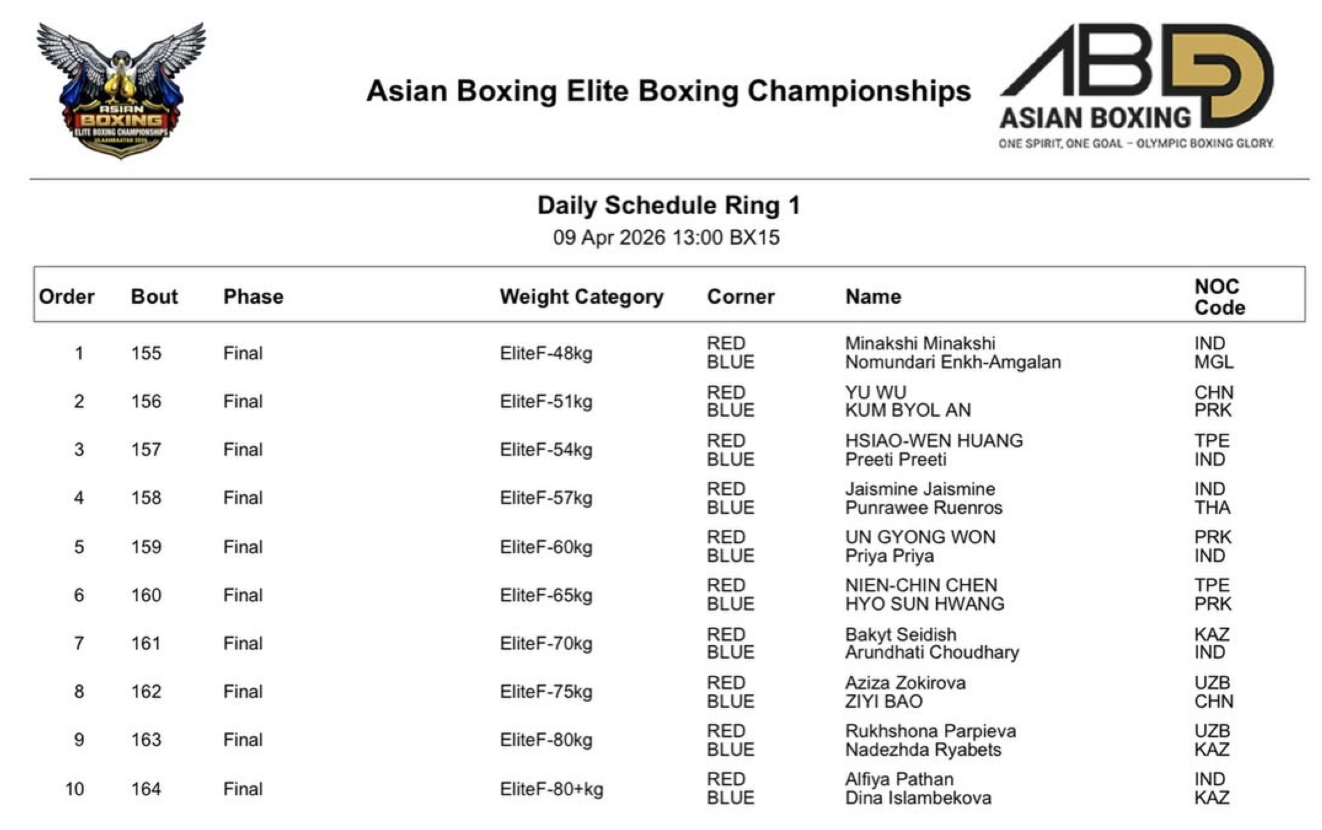This screenshot has width=1322, height=830.
Task: Click the eagle championship logo
Action: pyautogui.click(x=120, y=89)
